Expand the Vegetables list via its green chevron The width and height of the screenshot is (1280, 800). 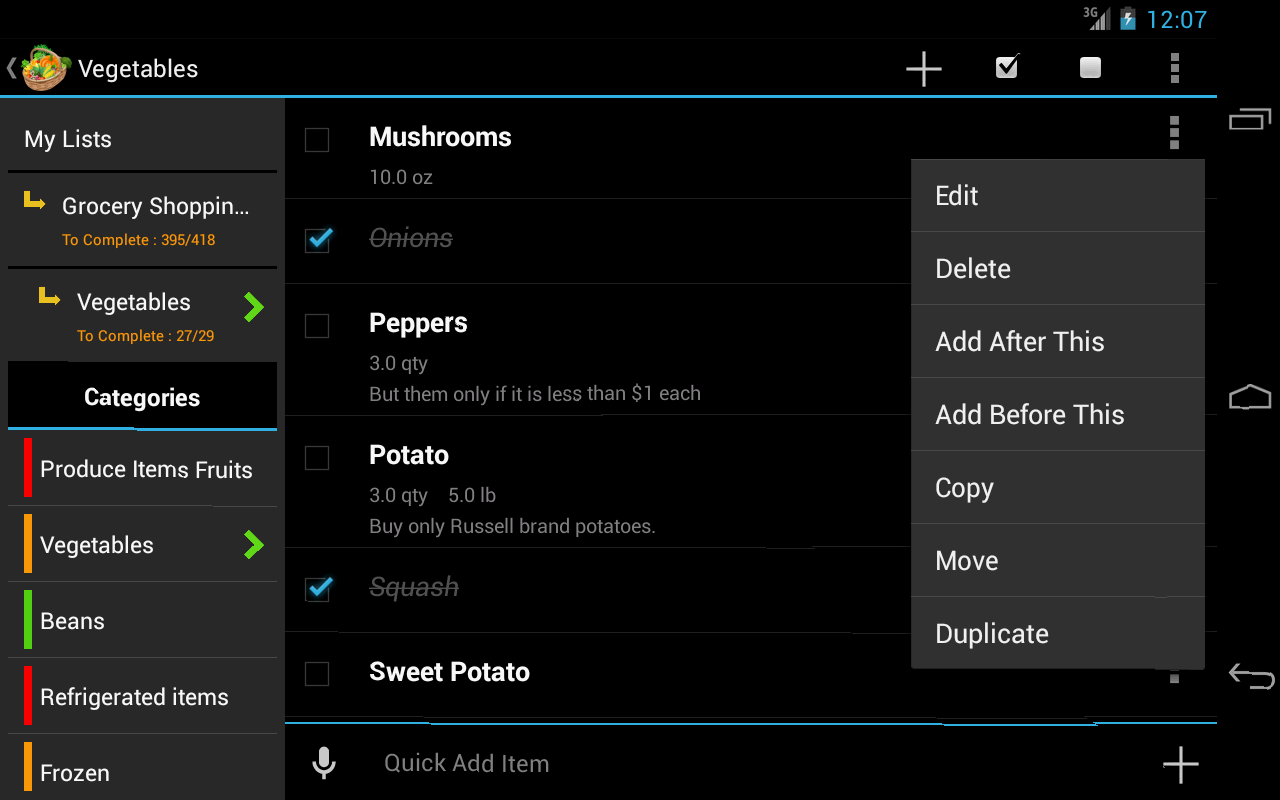coord(255,308)
